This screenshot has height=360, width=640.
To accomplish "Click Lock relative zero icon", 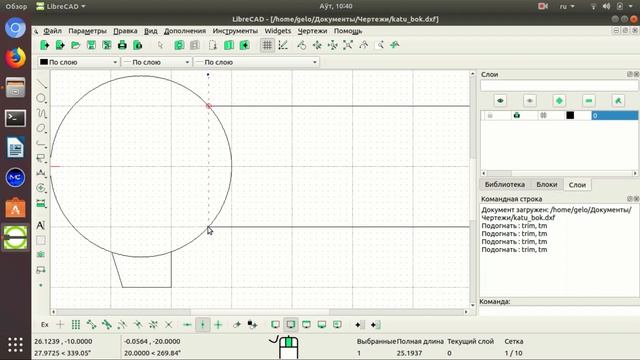I will coord(252,325).
